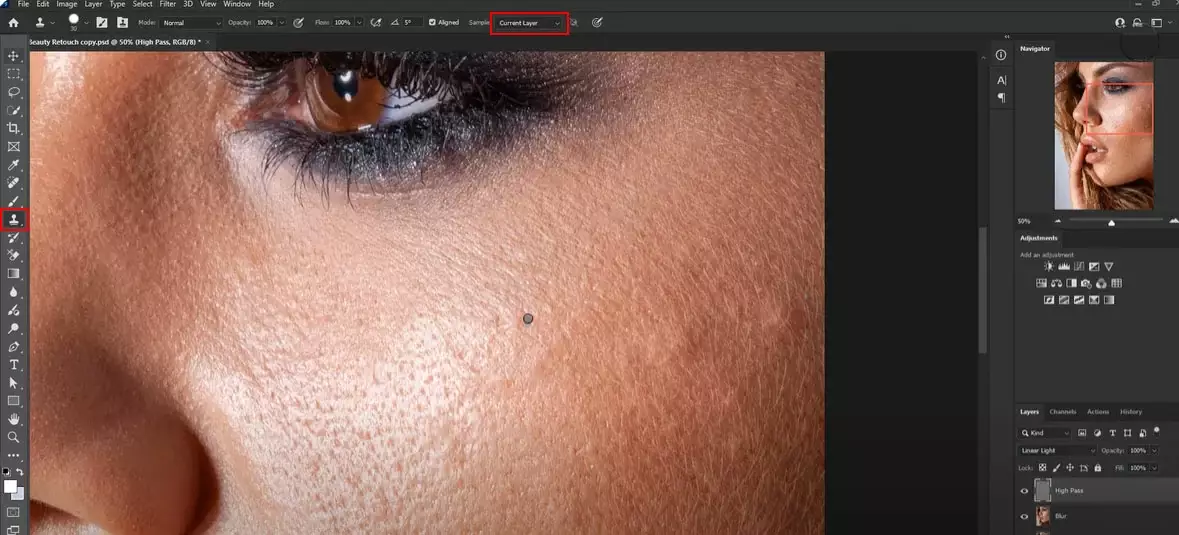Add a Levels adjustment

[1064, 266]
